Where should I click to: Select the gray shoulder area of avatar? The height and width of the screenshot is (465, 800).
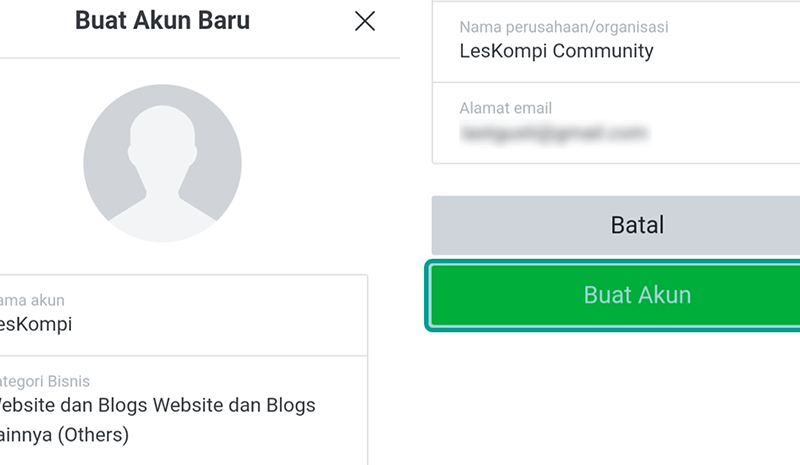(x=162, y=219)
